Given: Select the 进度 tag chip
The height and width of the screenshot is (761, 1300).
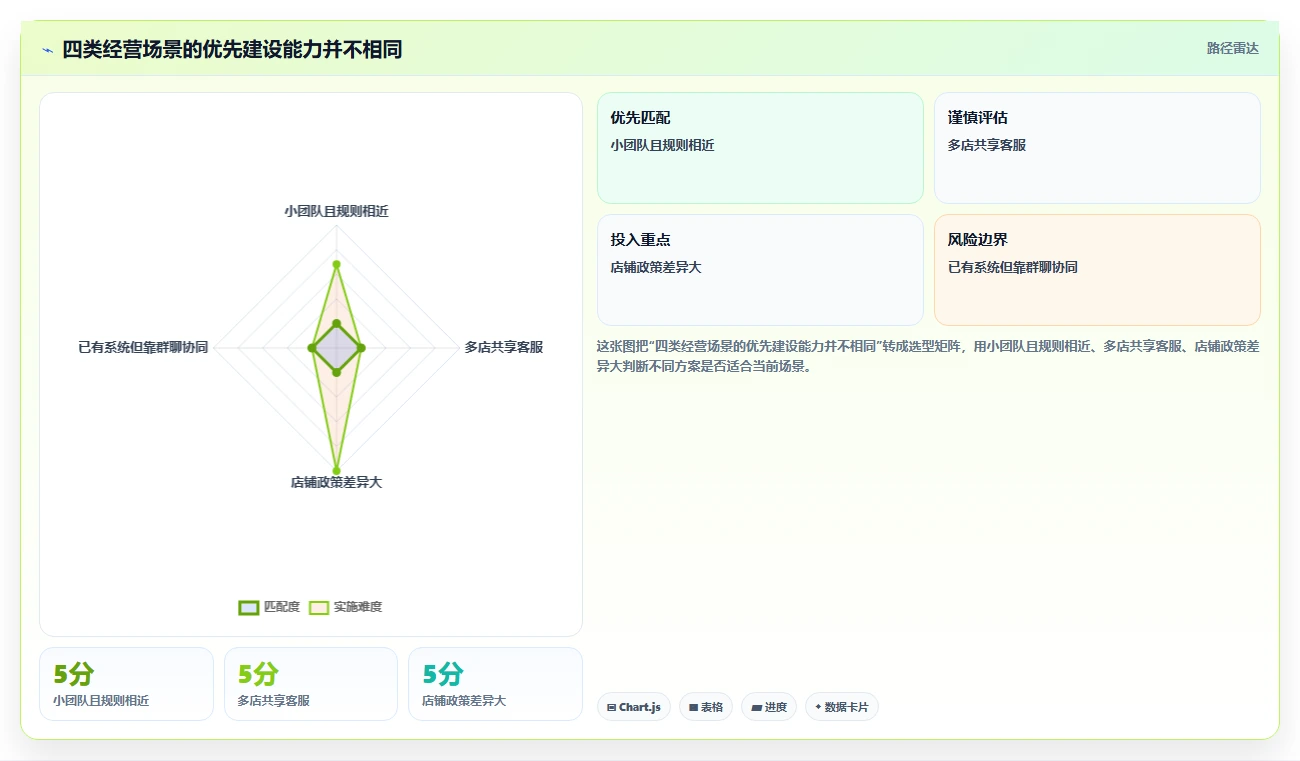Looking at the screenshot, I should pyautogui.click(x=769, y=707).
